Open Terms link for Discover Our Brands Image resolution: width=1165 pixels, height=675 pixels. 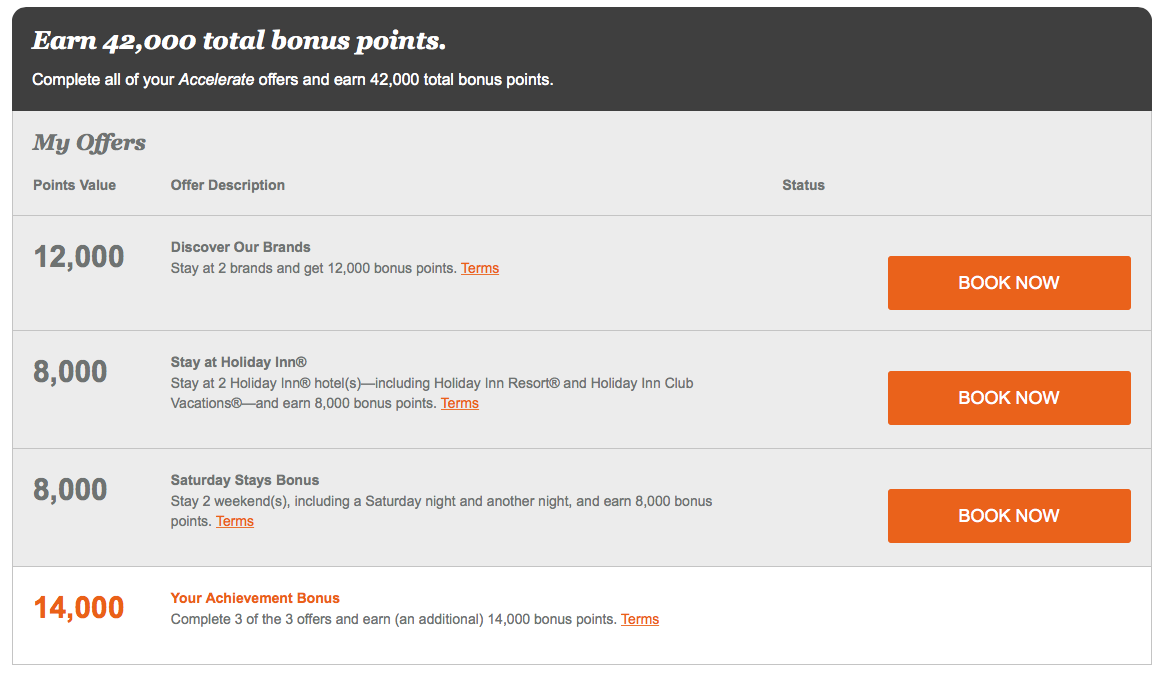(x=480, y=268)
